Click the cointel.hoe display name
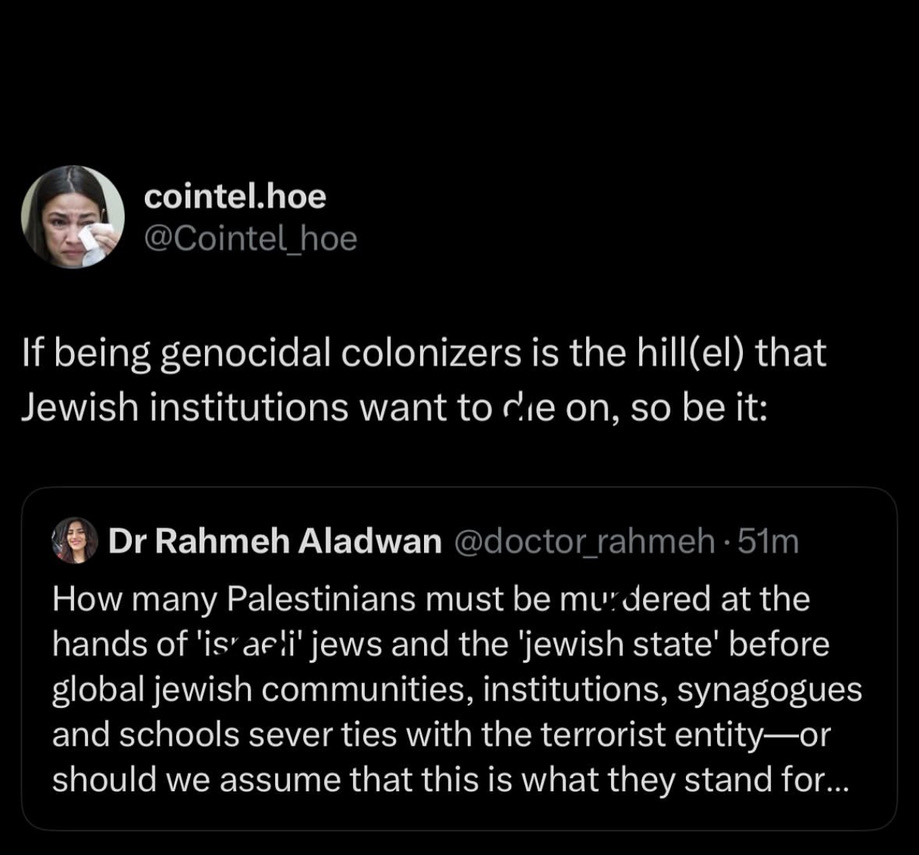919x855 pixels. click(235, 197)
